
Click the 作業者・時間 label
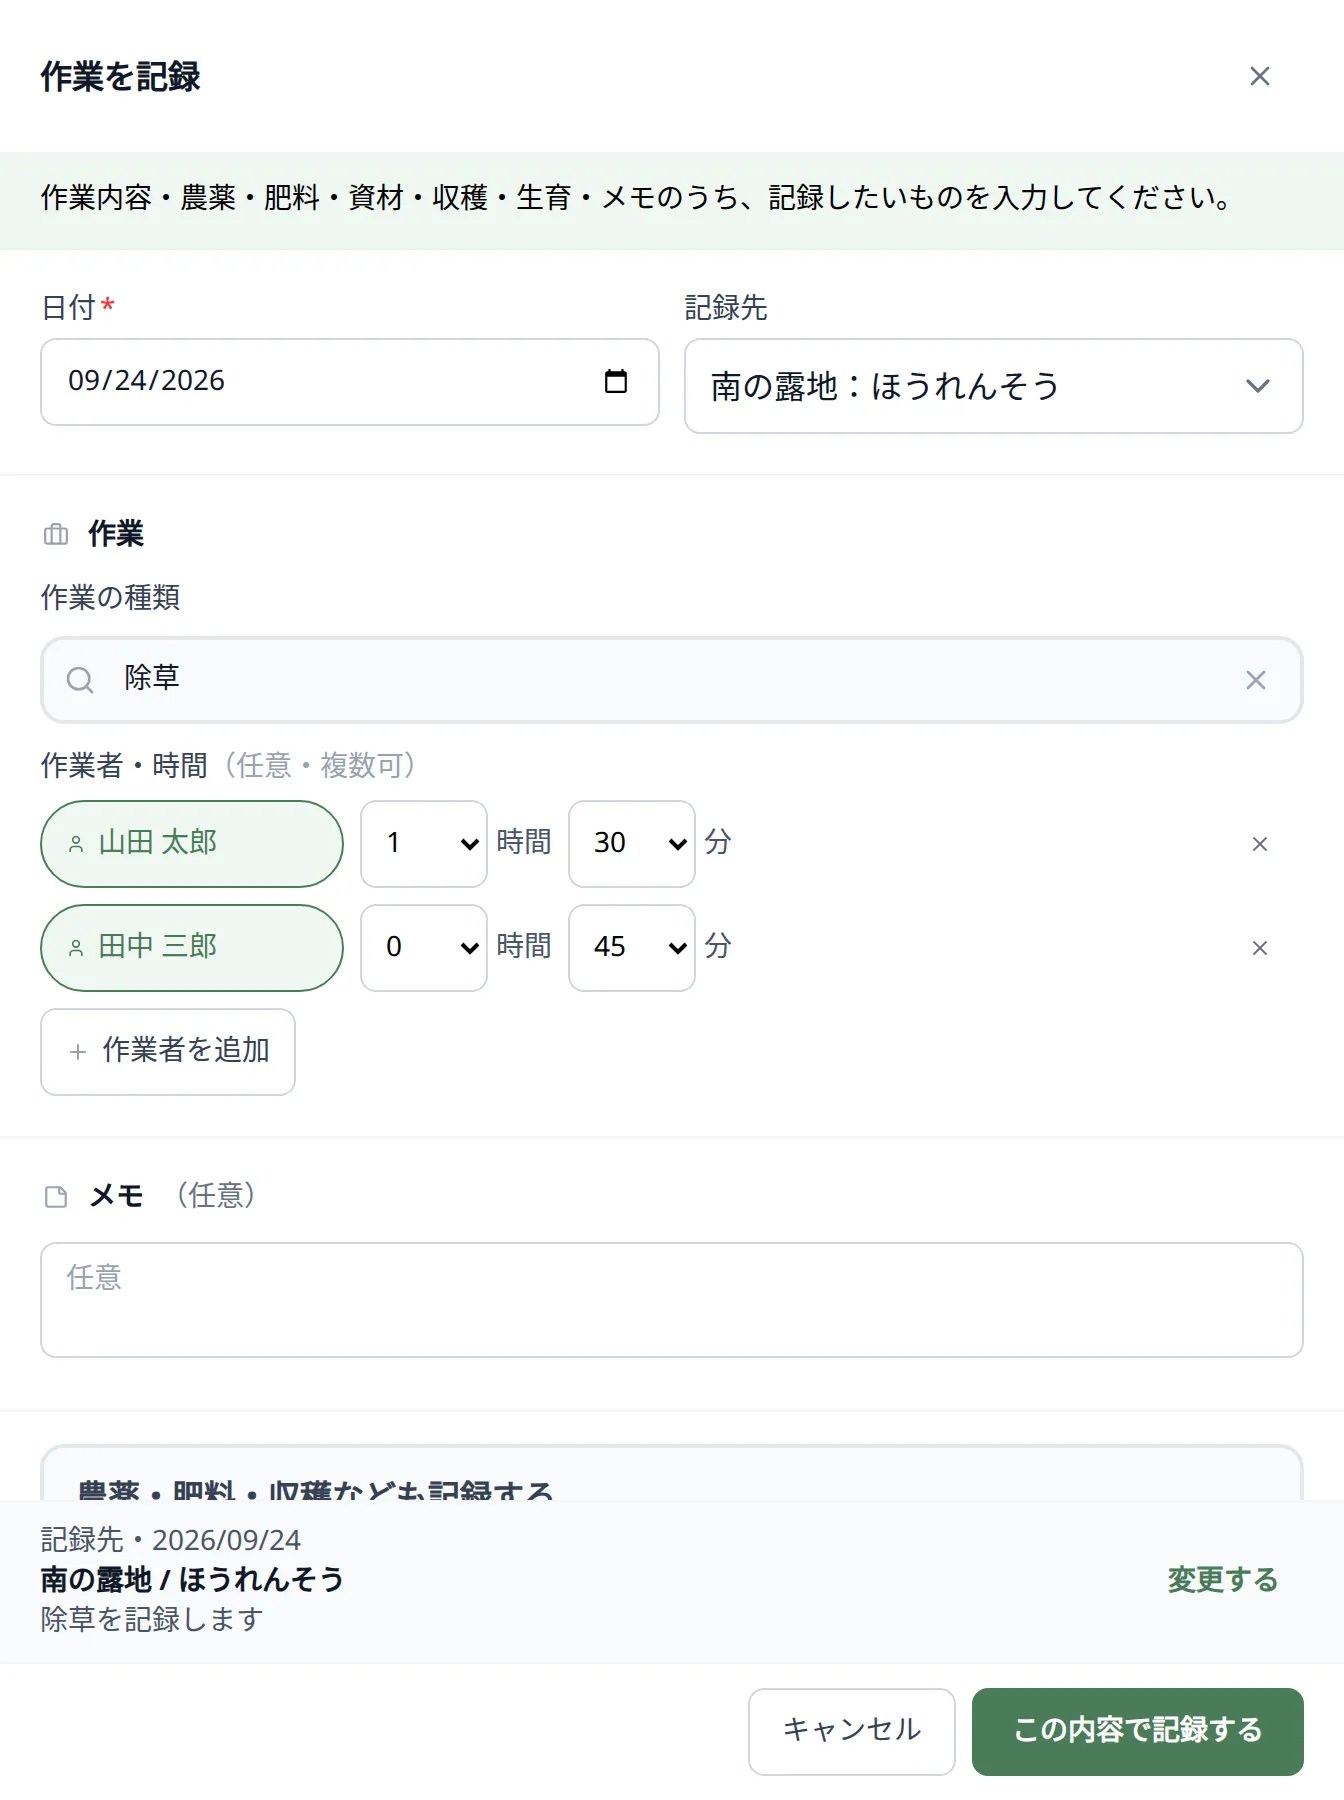[x=124, y=766]
